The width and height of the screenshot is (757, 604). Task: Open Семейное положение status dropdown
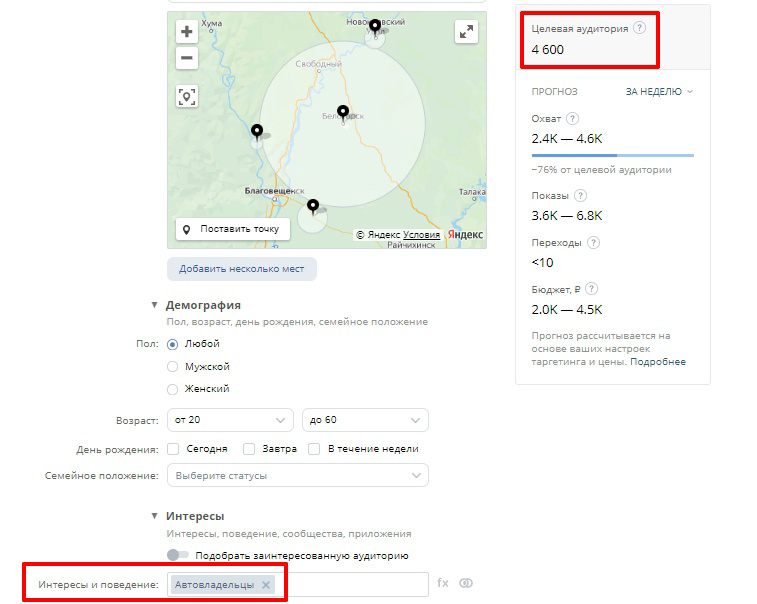coord(298,476)
